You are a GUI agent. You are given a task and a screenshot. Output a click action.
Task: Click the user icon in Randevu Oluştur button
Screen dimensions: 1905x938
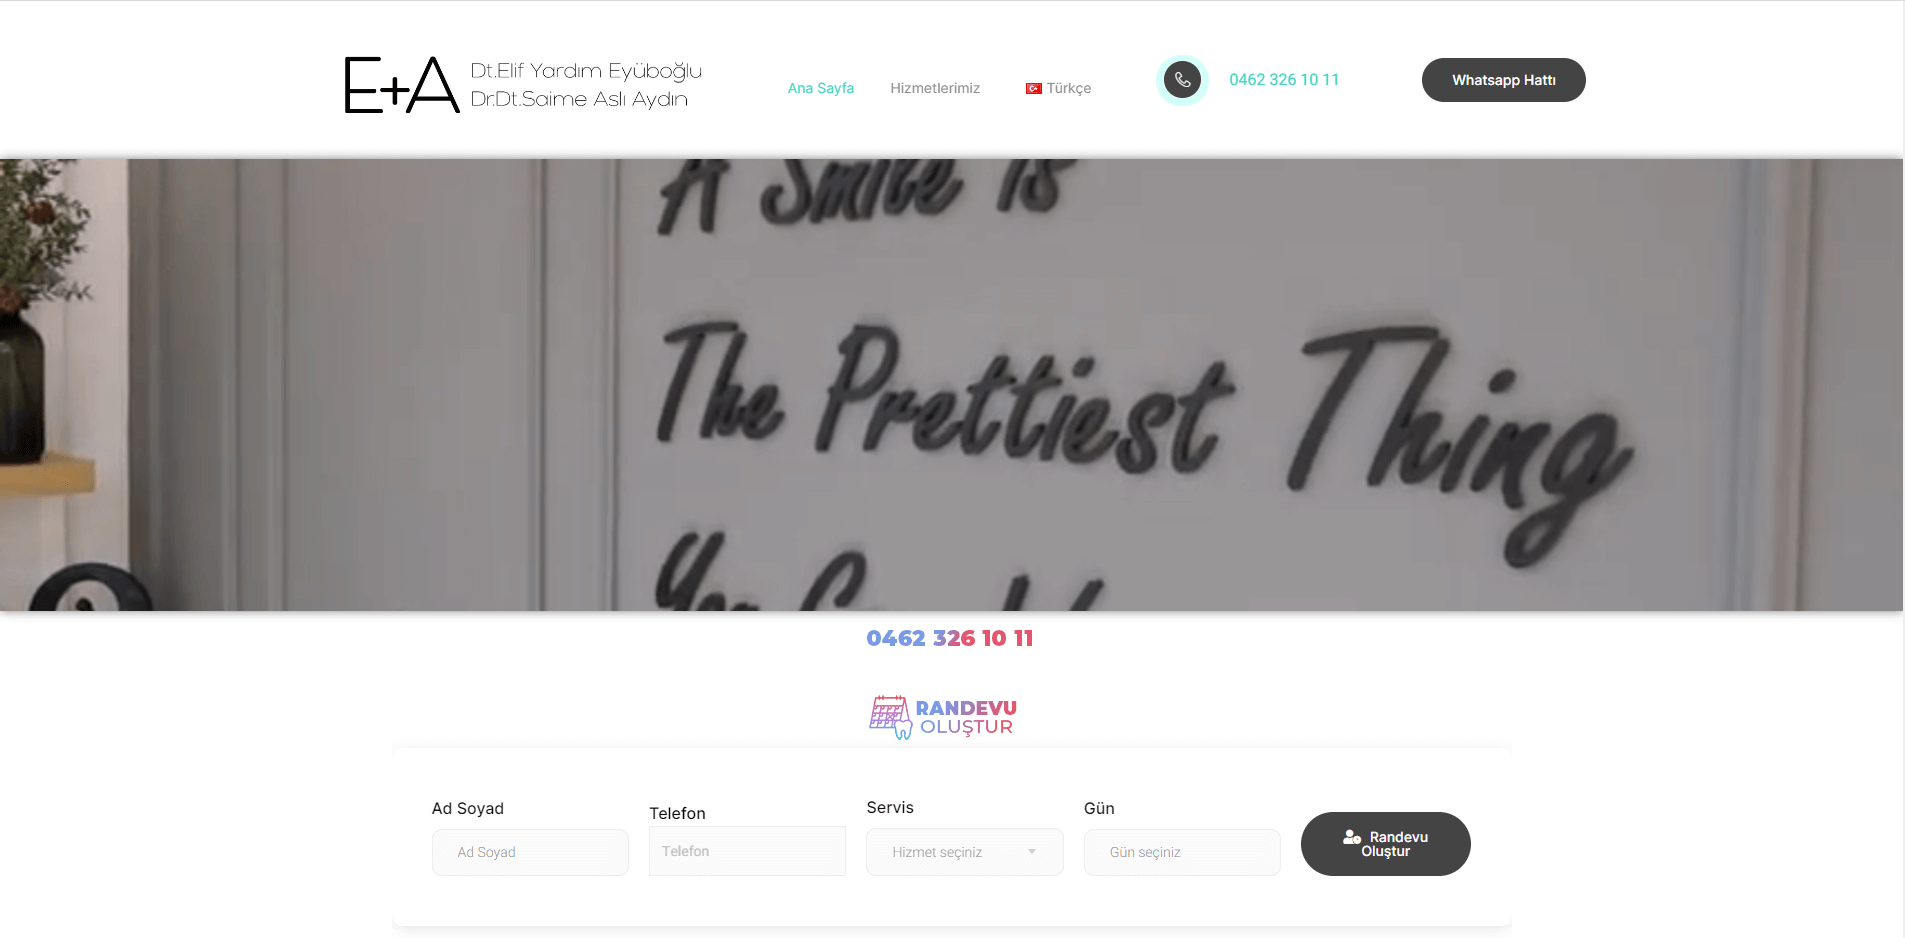1352,837
